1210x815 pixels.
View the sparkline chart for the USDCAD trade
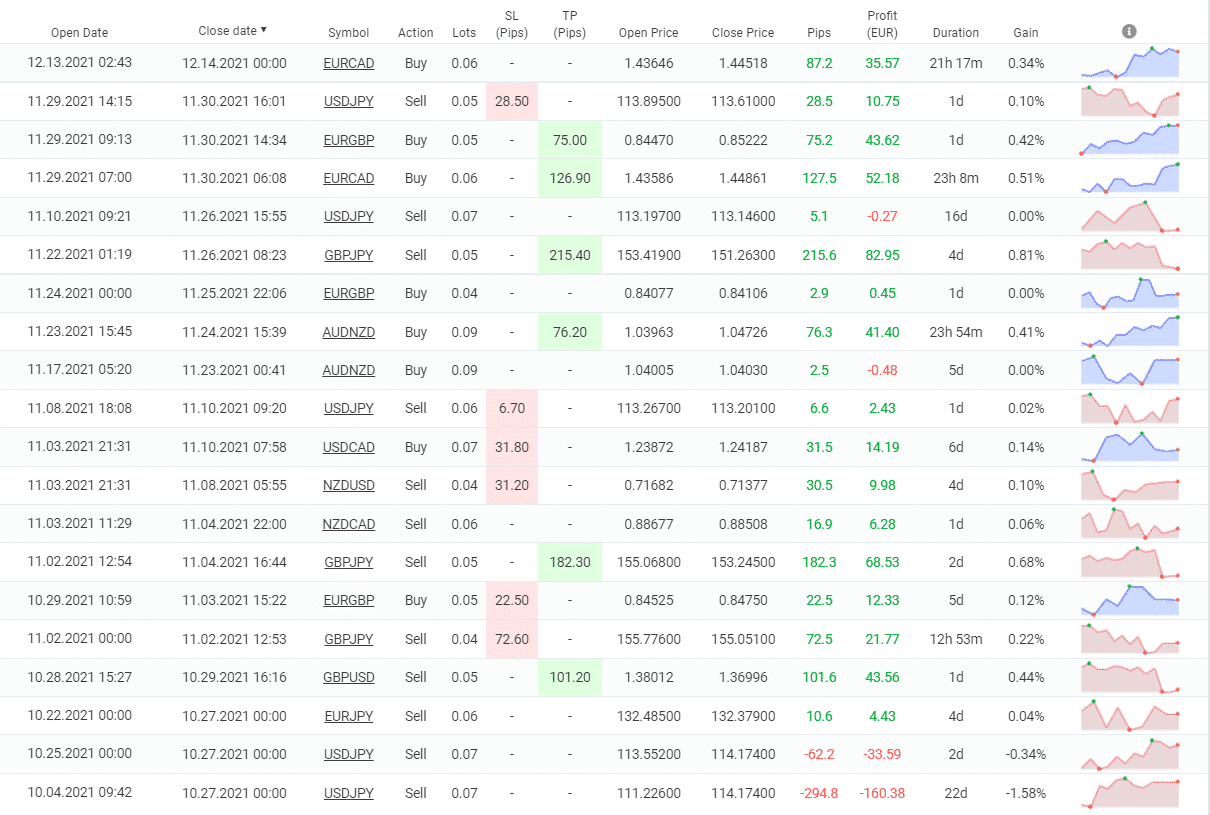tap(1130, 446)
